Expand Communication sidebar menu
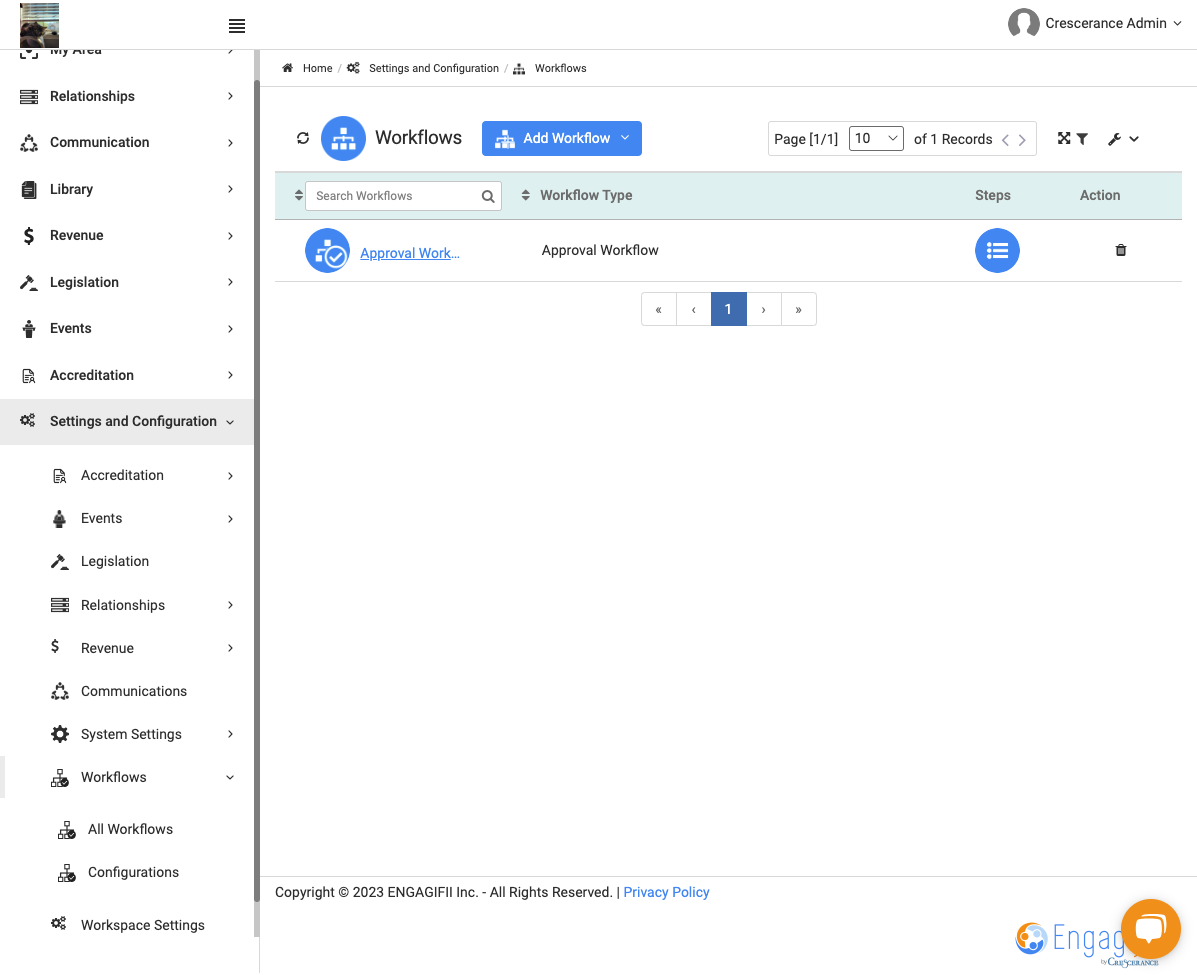The width and height of the screenshot is (1197, 975). [127, 143]
